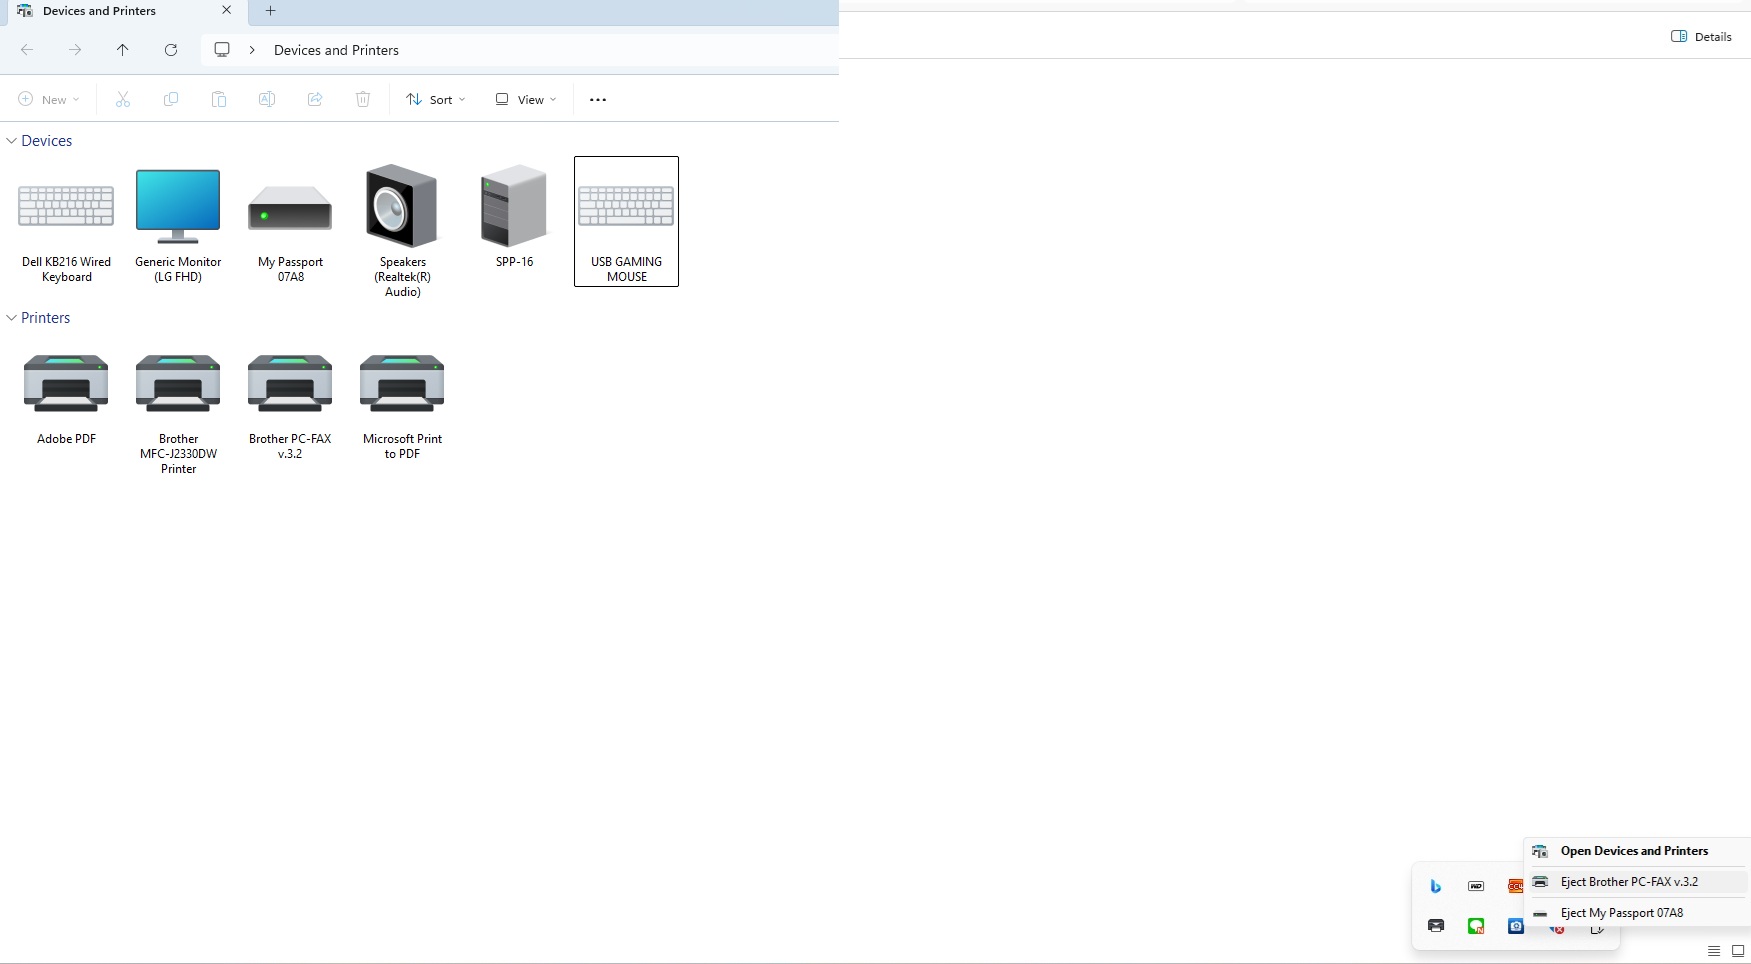The height and width of the screenshot is (964, 1751).
Task: Select the USB GAMING MOUSE device
Action: point(626,222)
